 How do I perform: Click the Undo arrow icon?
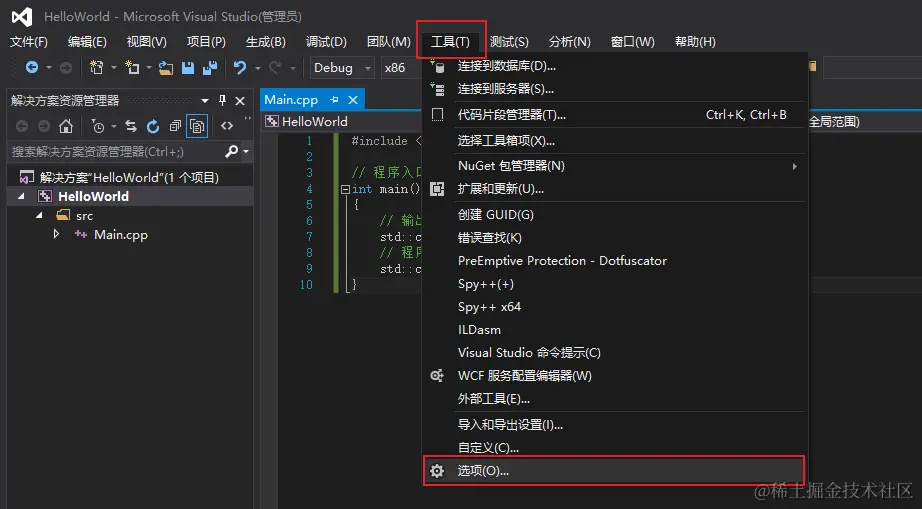coord(239,68)
